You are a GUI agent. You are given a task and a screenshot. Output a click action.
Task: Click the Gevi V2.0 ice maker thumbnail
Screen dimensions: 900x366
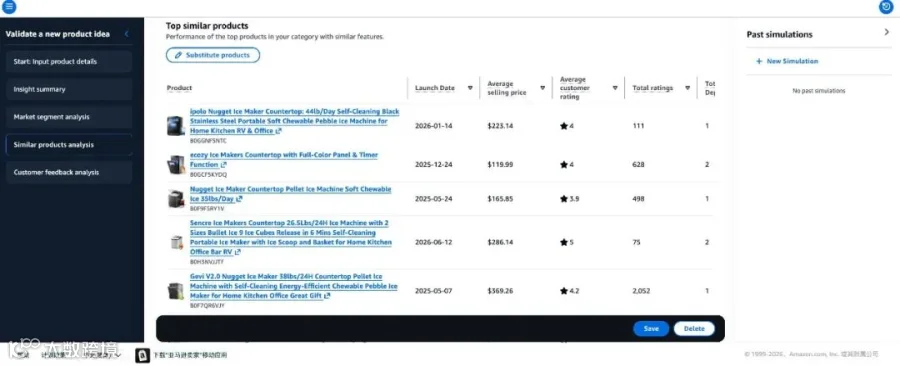[175, 291]
